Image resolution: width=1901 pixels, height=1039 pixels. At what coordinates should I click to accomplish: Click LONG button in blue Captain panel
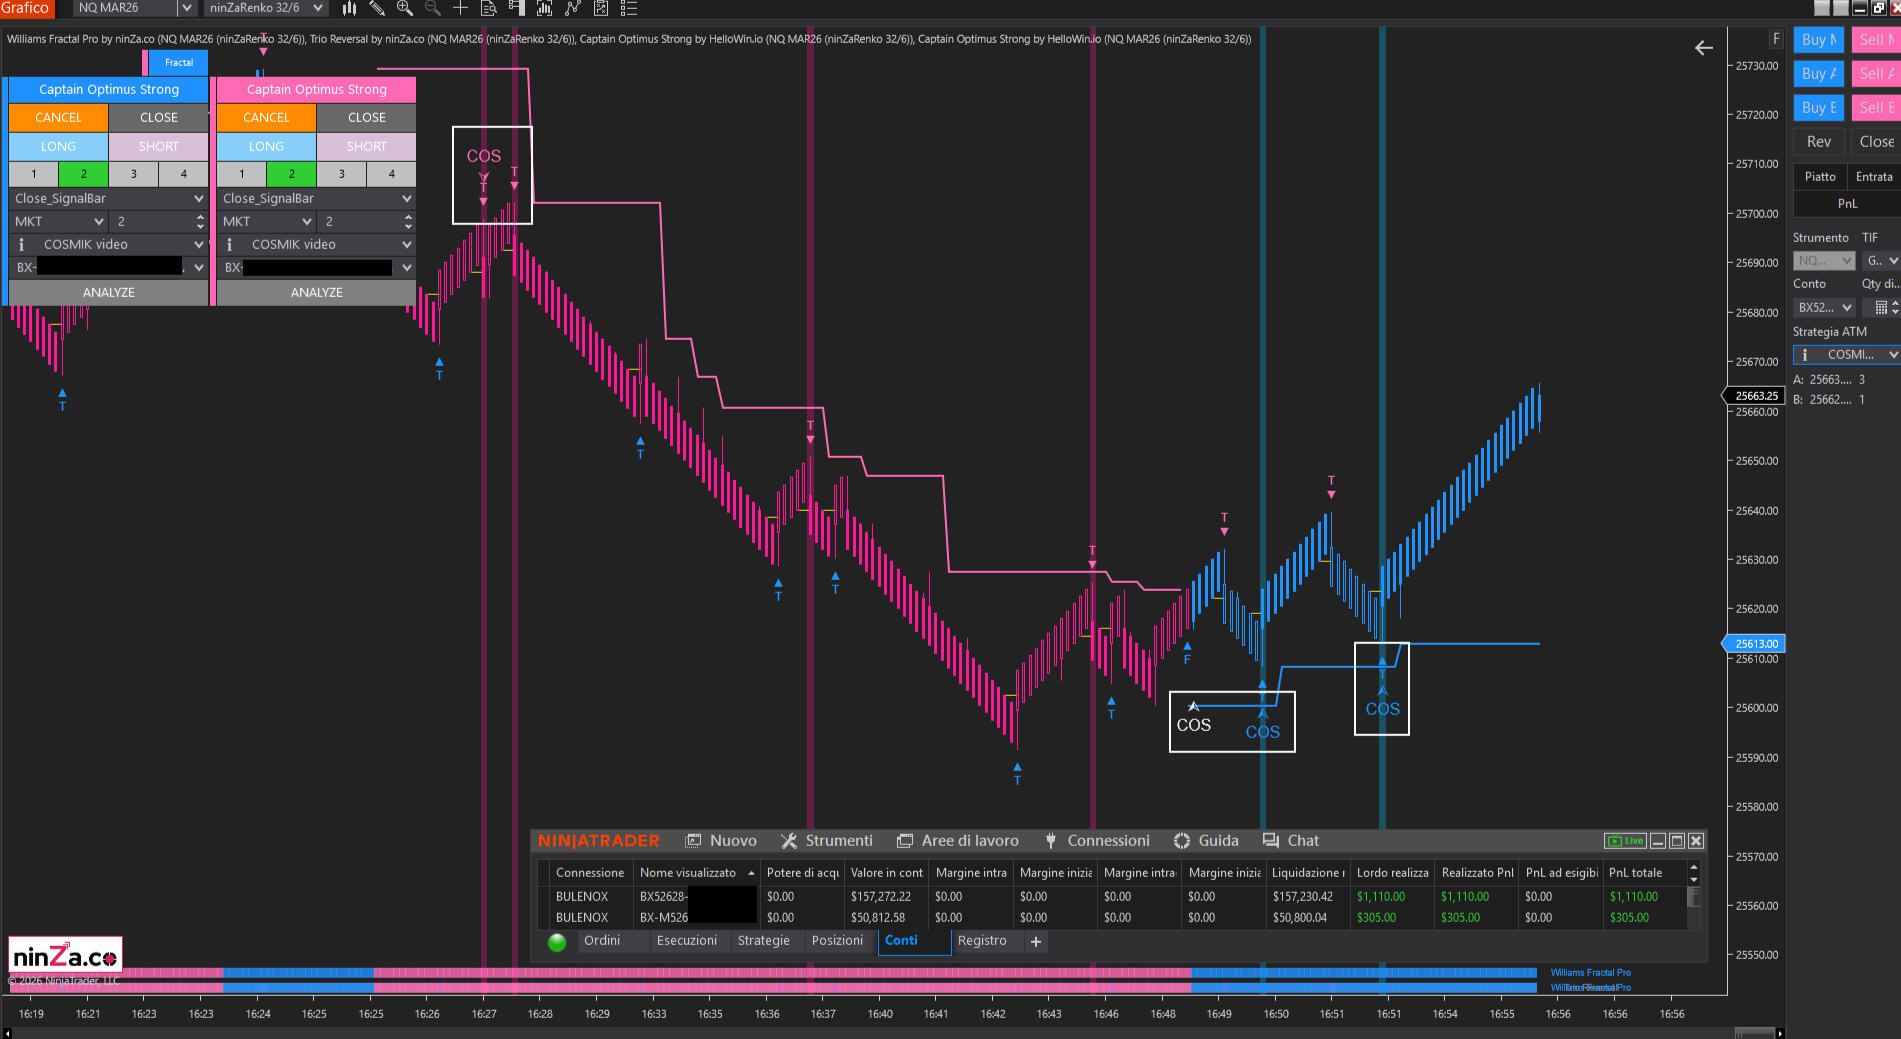point(58,146)
